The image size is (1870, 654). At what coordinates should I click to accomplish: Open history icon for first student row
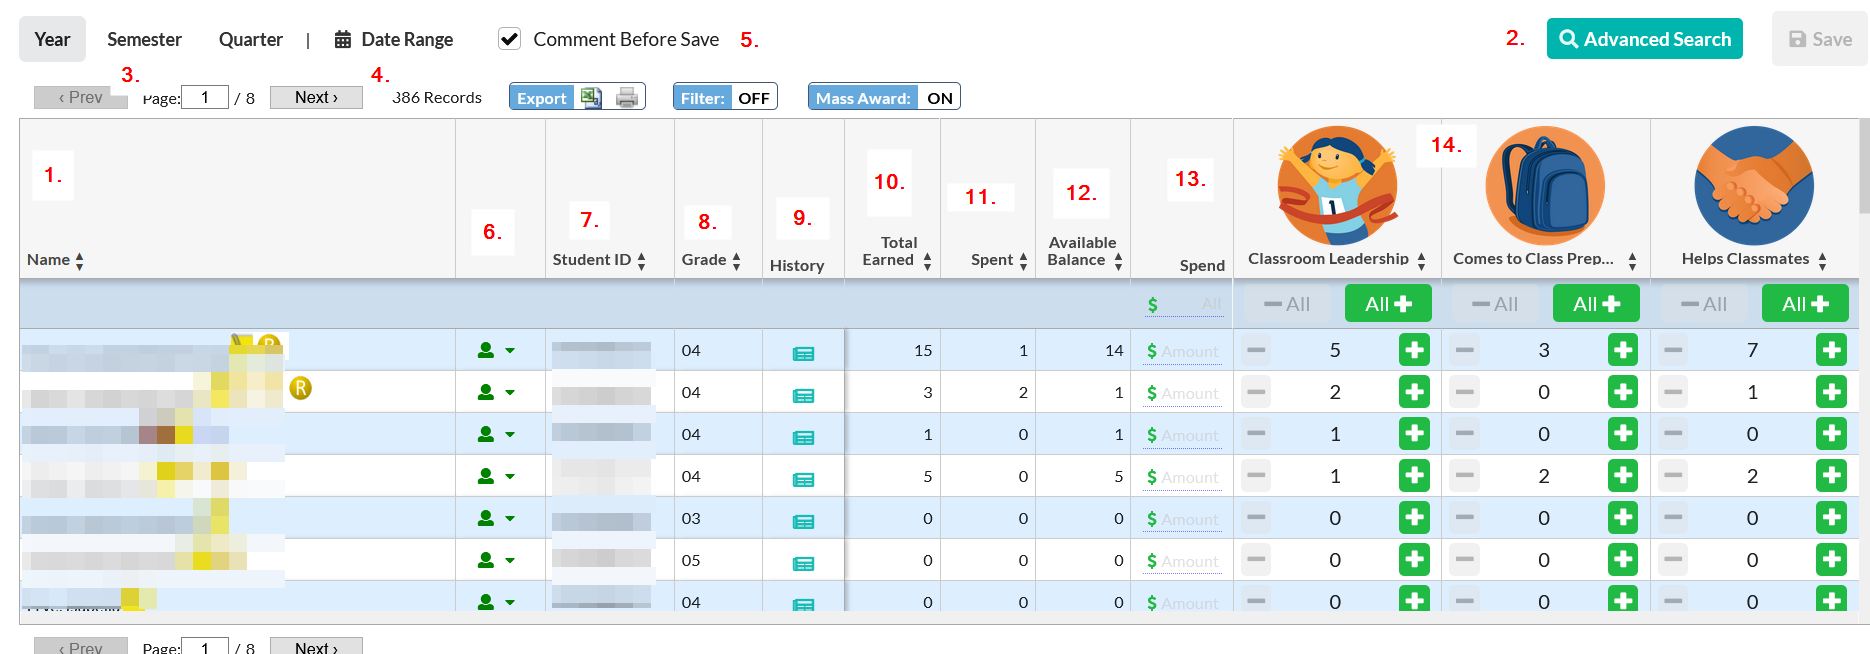click(x=803, y=352)
